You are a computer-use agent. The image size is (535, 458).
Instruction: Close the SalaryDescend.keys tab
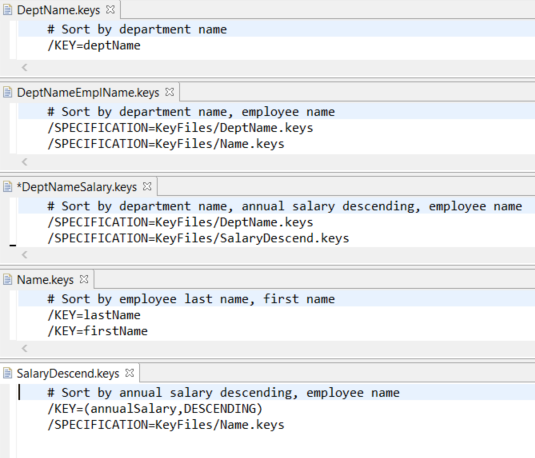click(130, 373)
